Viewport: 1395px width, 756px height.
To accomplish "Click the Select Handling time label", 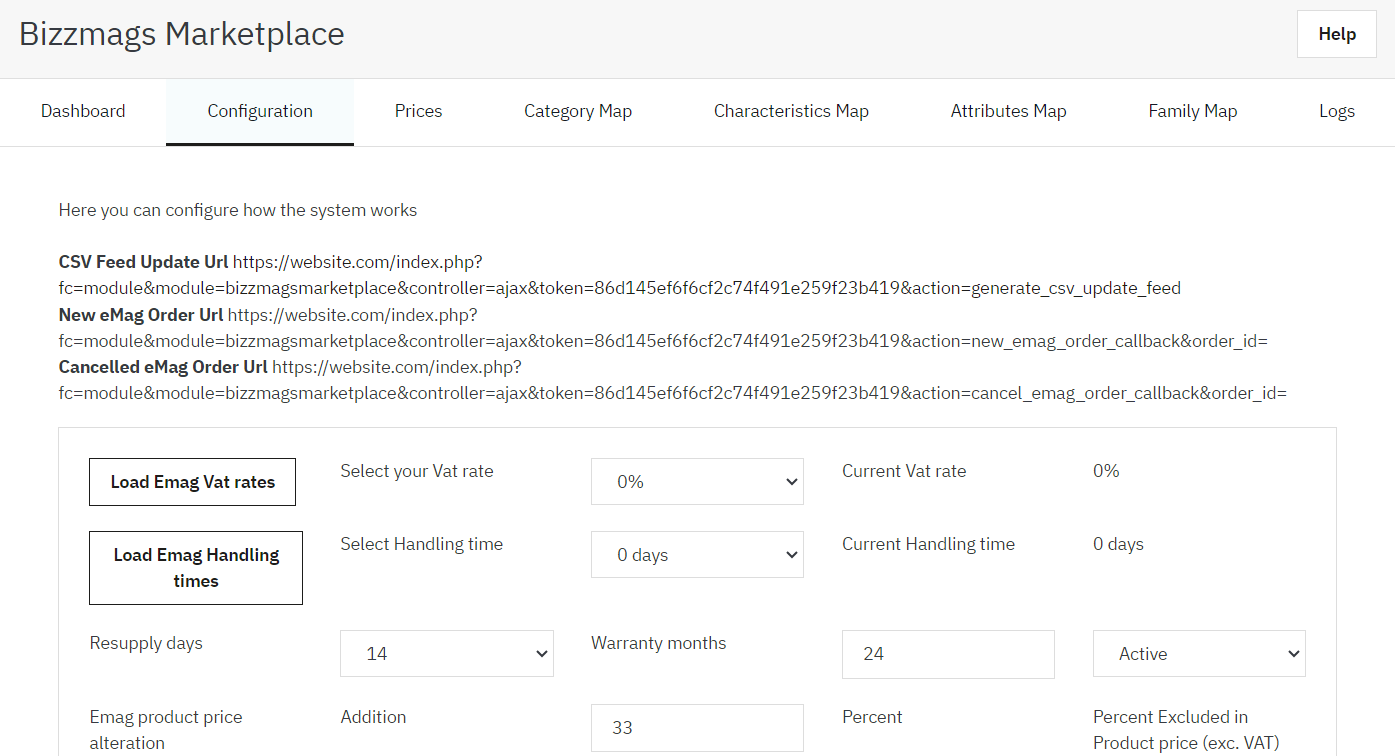I will [421, 544].
